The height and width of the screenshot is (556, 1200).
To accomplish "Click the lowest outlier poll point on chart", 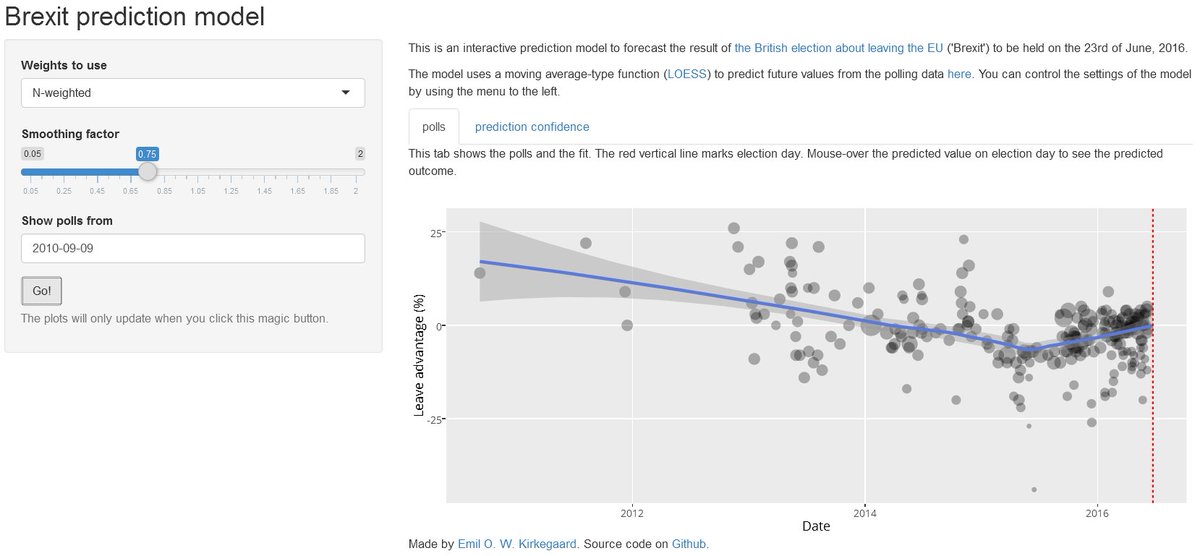I will coord(1034,490).
